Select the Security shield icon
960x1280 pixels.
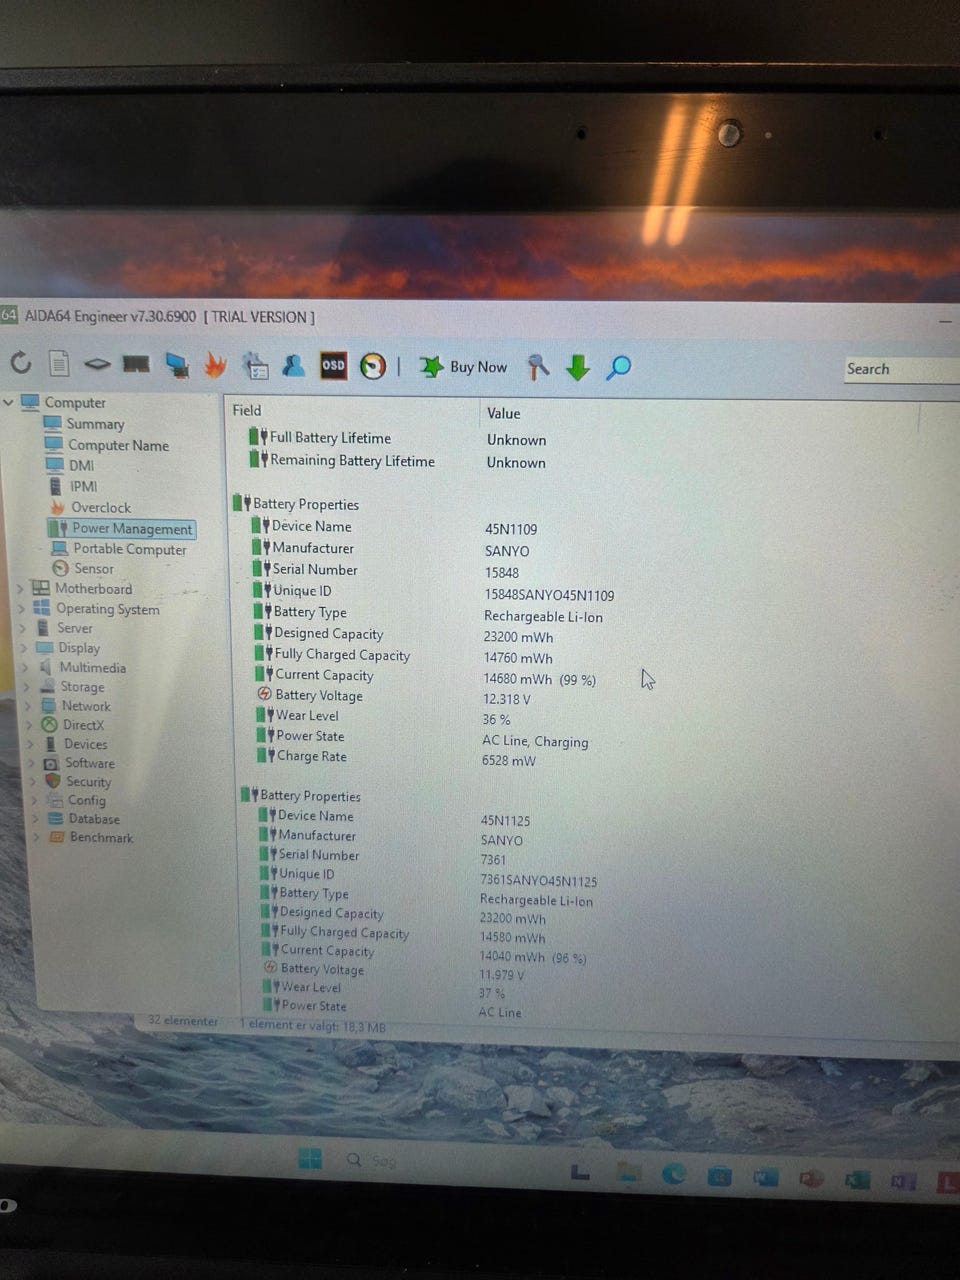(53, 781)
